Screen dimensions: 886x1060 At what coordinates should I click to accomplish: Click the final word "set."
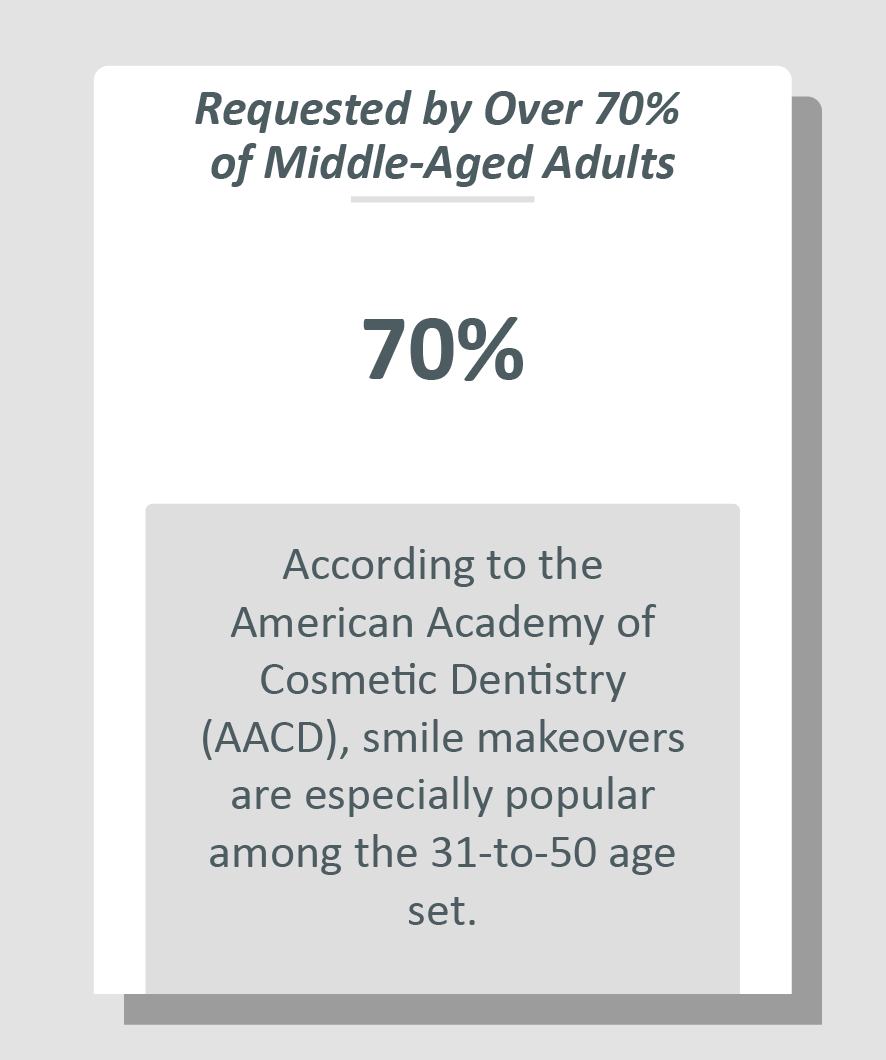tap(442, 912)
